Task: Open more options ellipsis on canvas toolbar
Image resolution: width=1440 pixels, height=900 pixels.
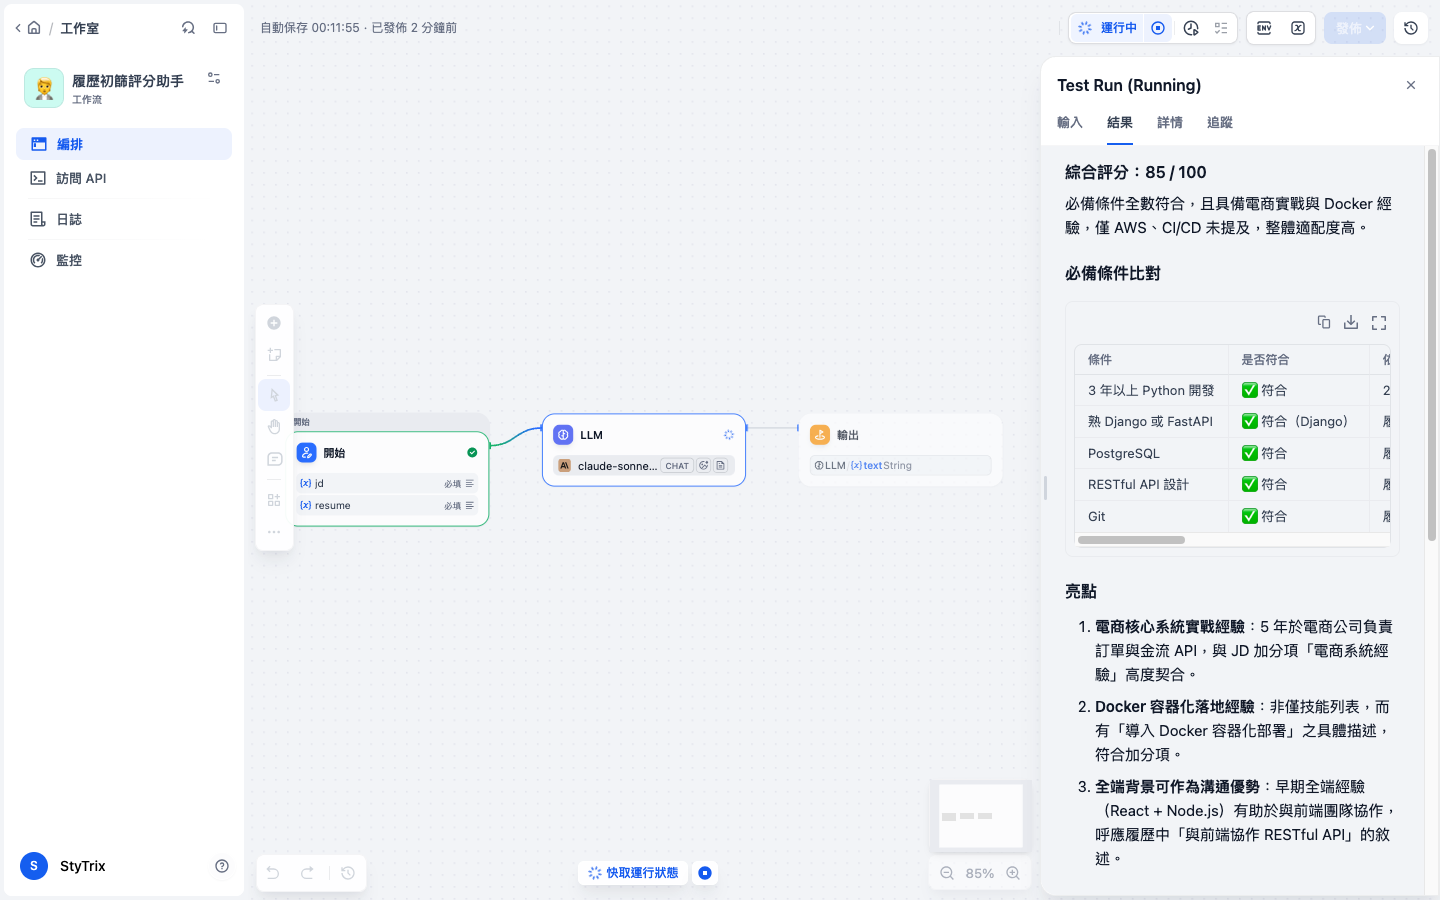Action: [x=274, y=532]
